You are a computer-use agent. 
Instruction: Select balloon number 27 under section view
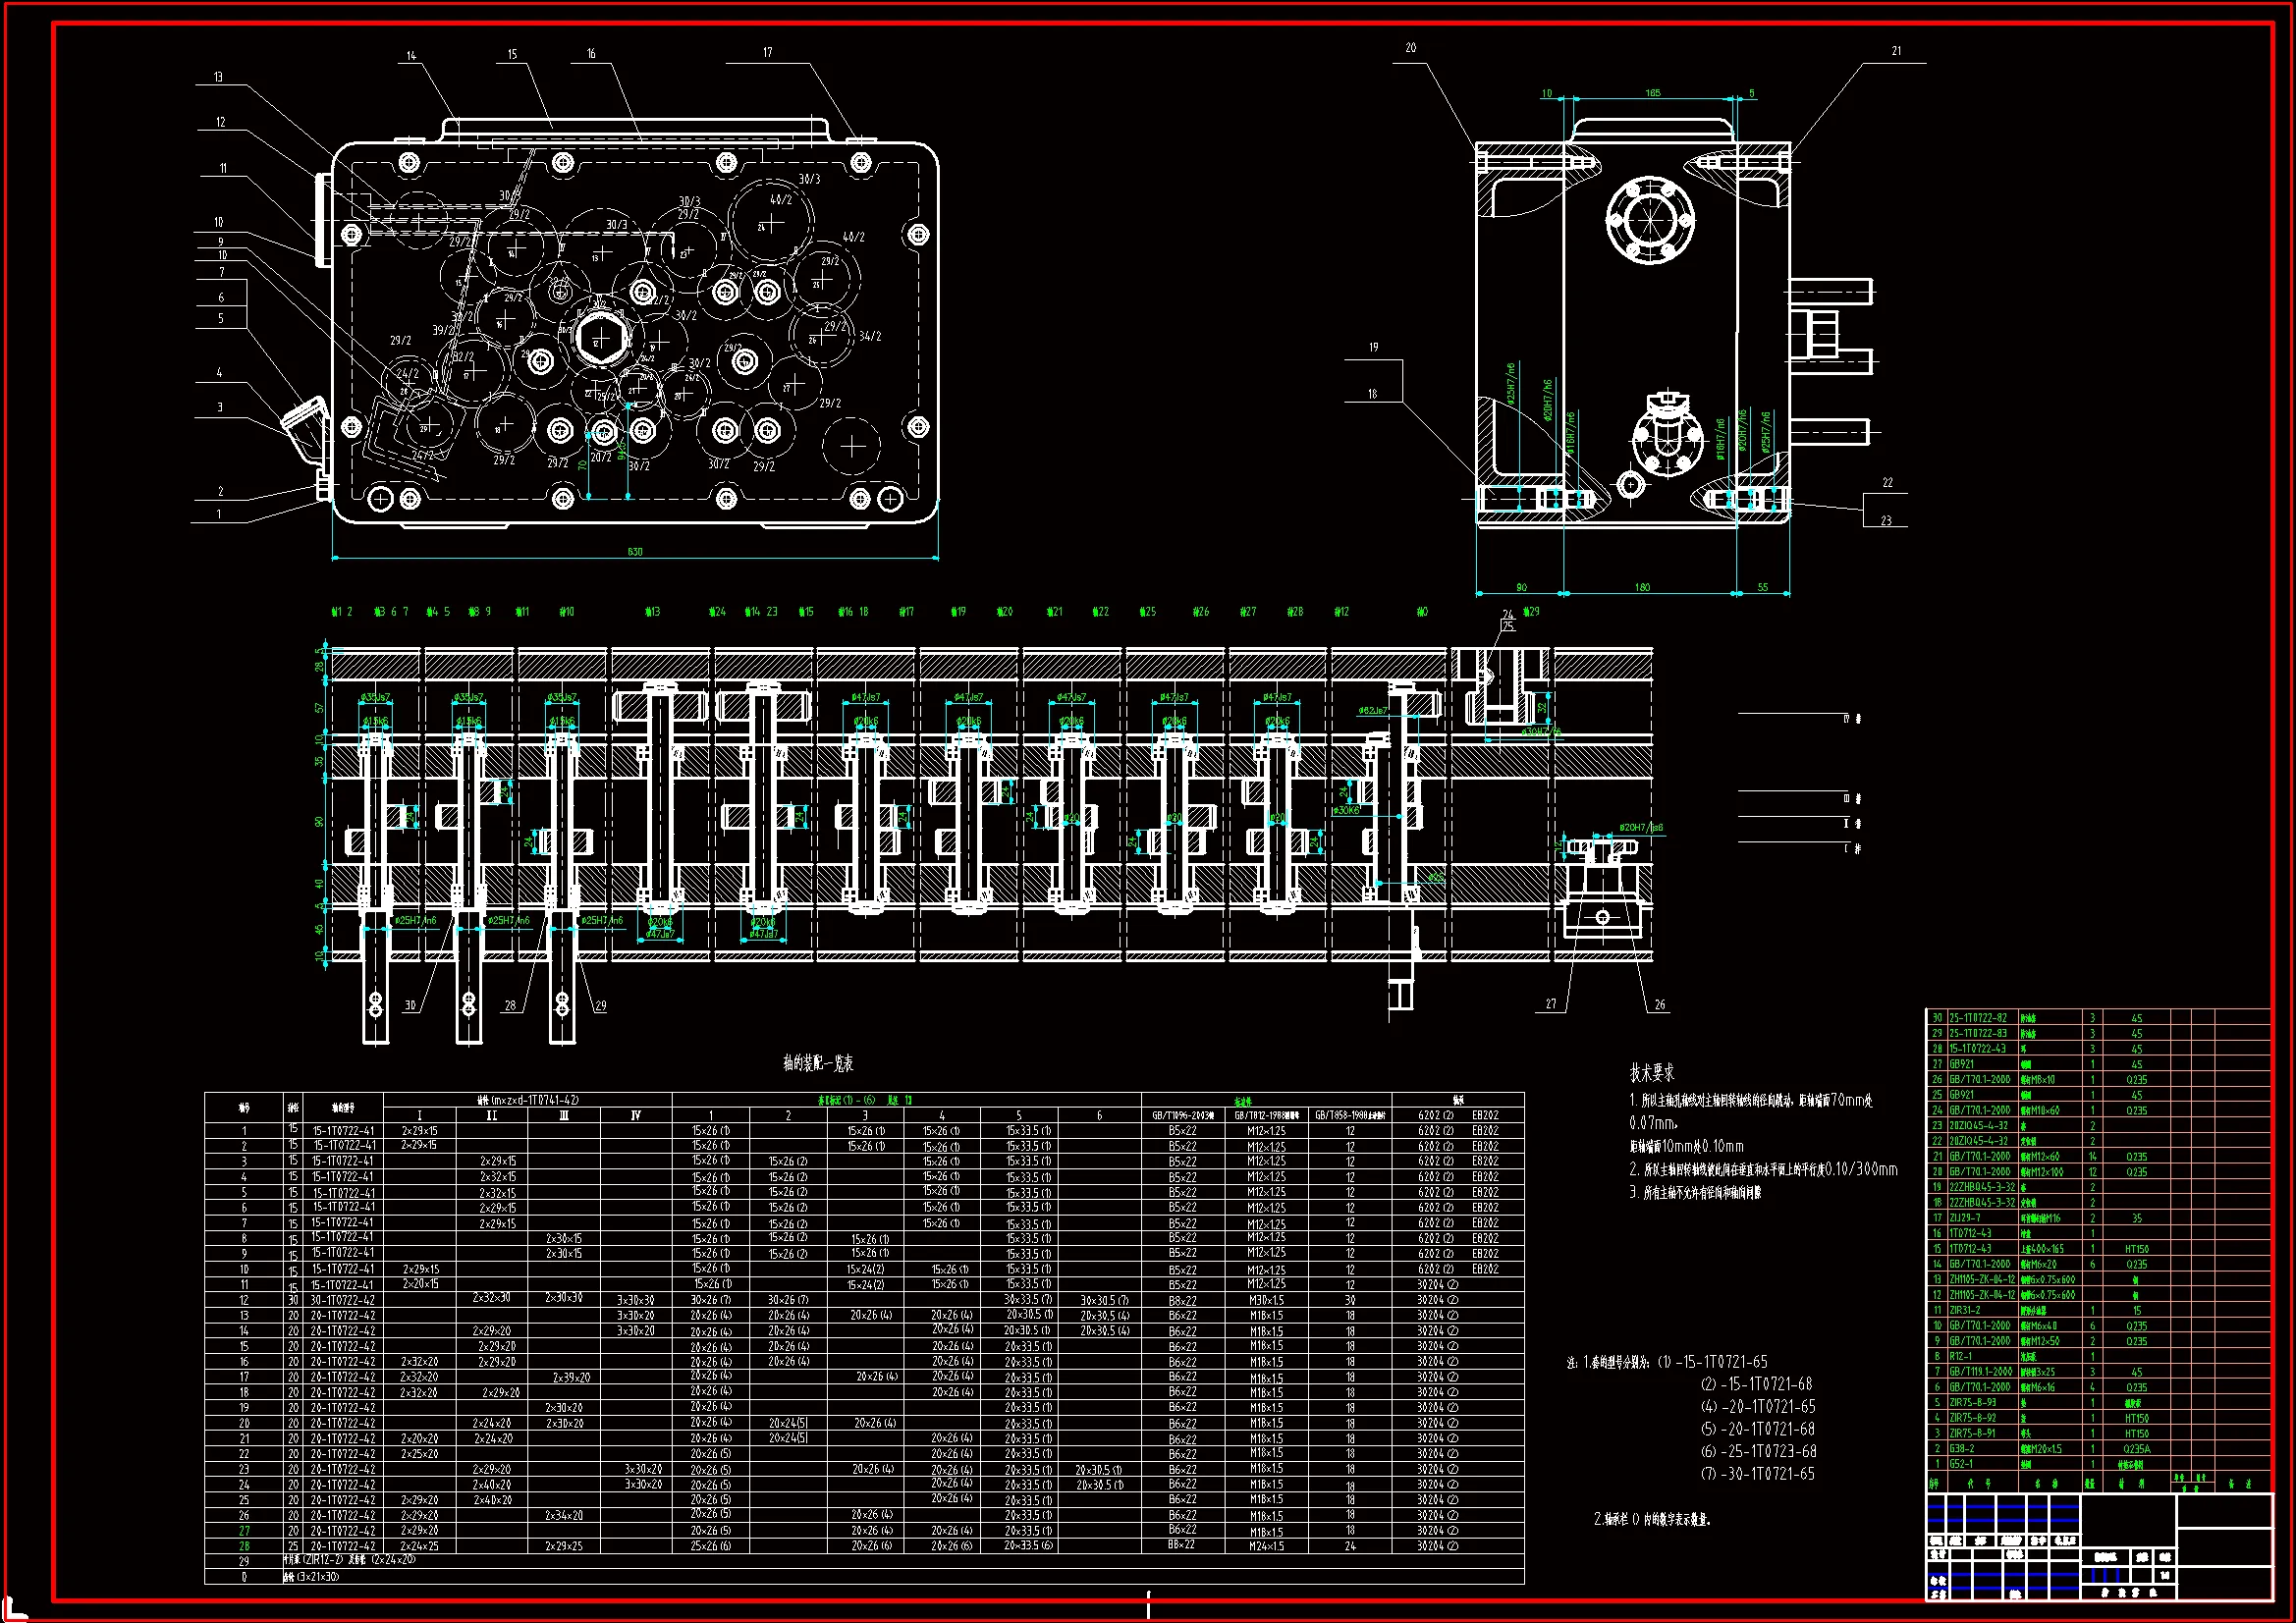[1551, 1004]
